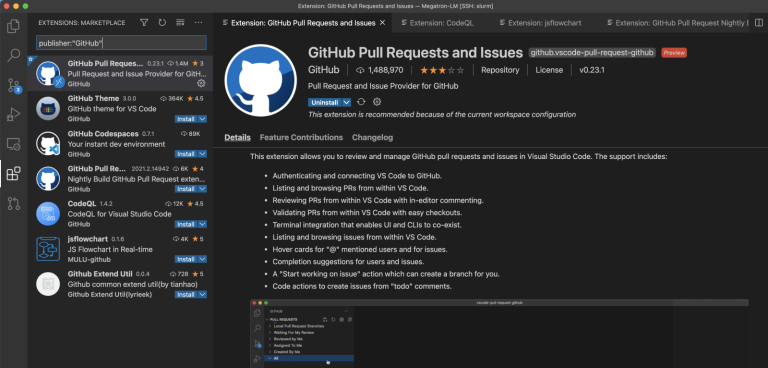Viewport: 768px width, 368px height.
Task: Open dropdown arrow beside Uninstall button
Action: point(346,102)
